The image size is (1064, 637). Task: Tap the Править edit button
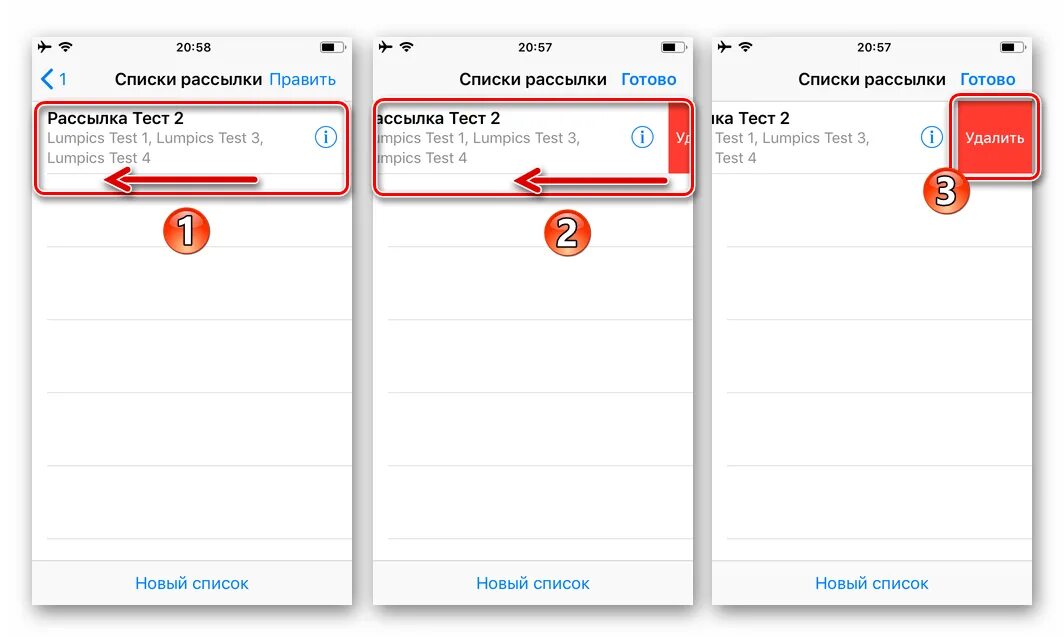[303, 79]
